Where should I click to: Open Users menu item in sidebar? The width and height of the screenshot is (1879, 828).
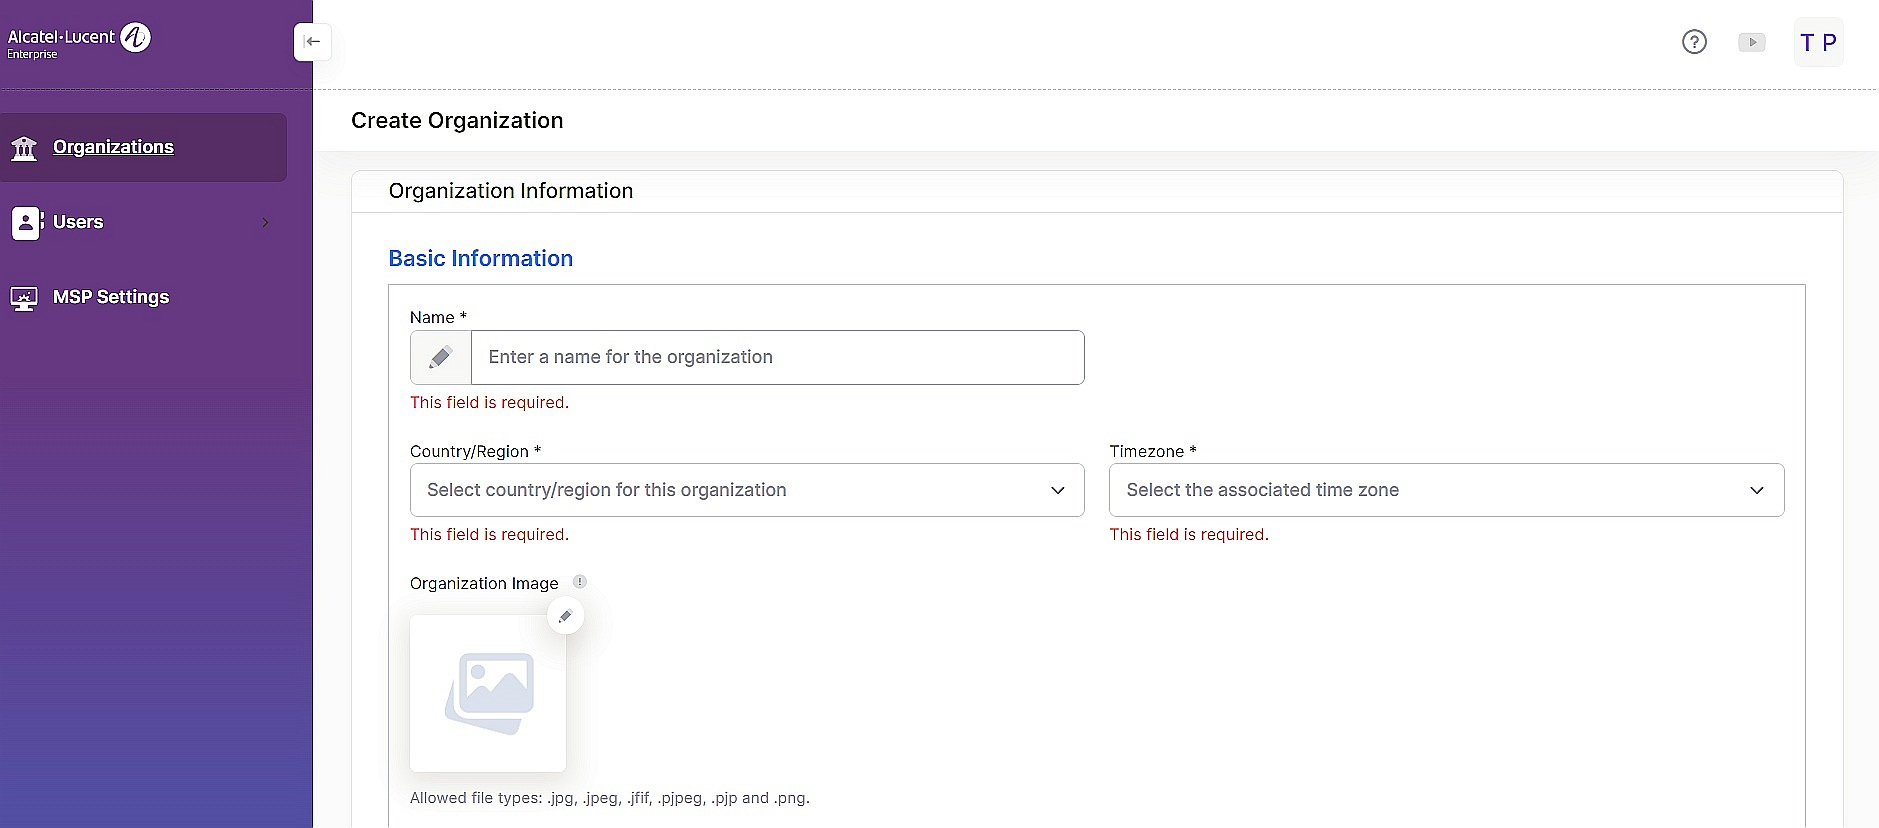point(143,222)
